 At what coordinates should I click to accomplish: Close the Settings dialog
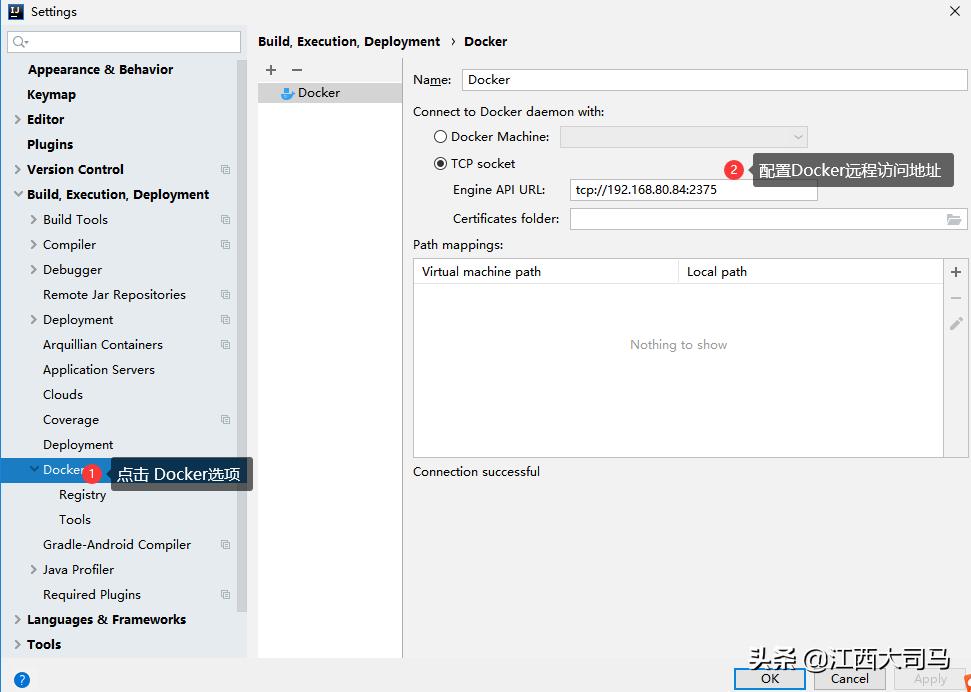coord(955,11)
